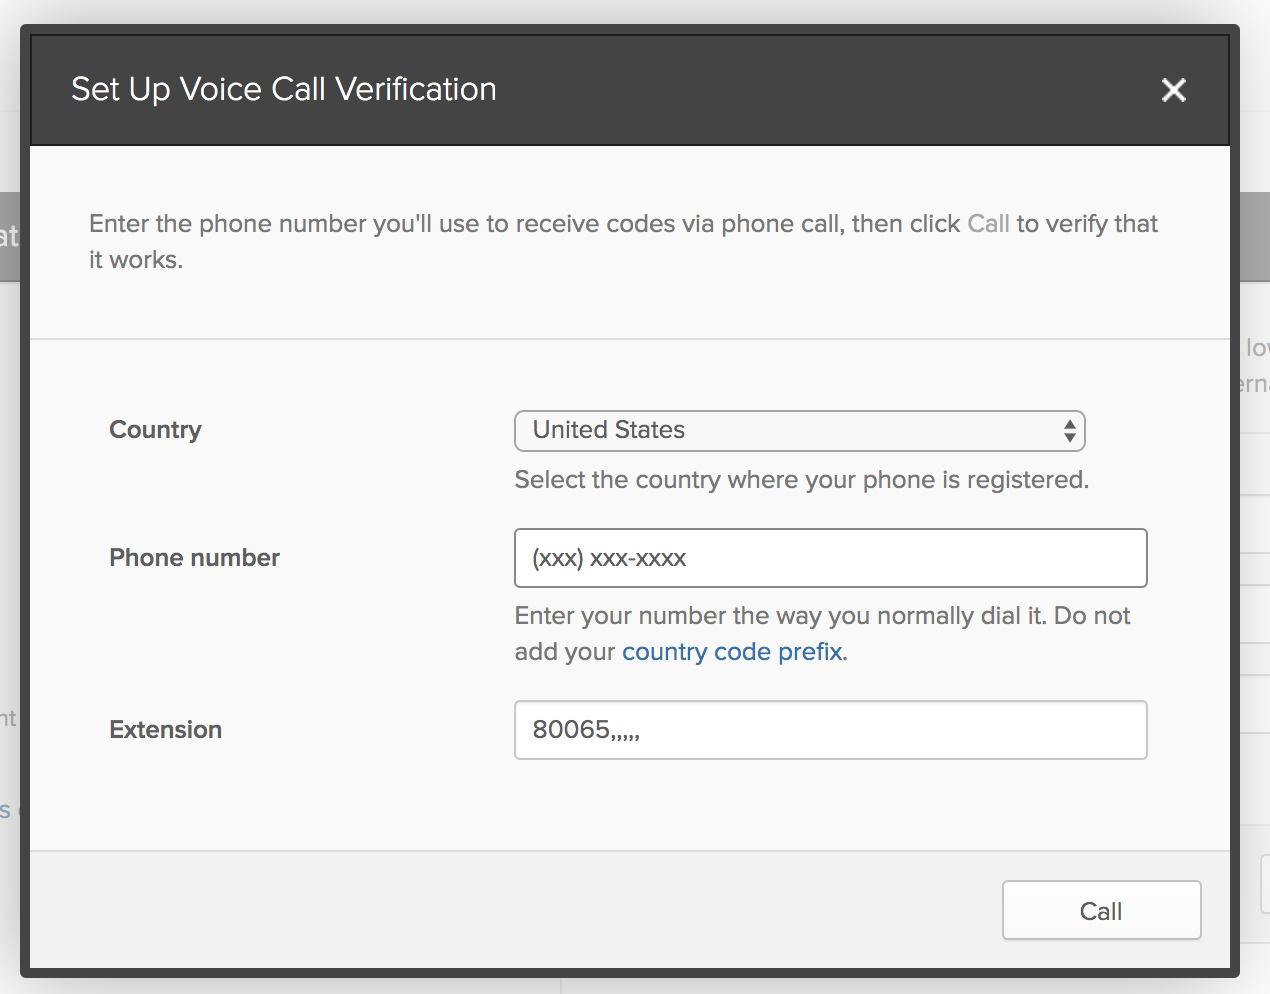Click the empty dark header bar area

tap(800, 90)
